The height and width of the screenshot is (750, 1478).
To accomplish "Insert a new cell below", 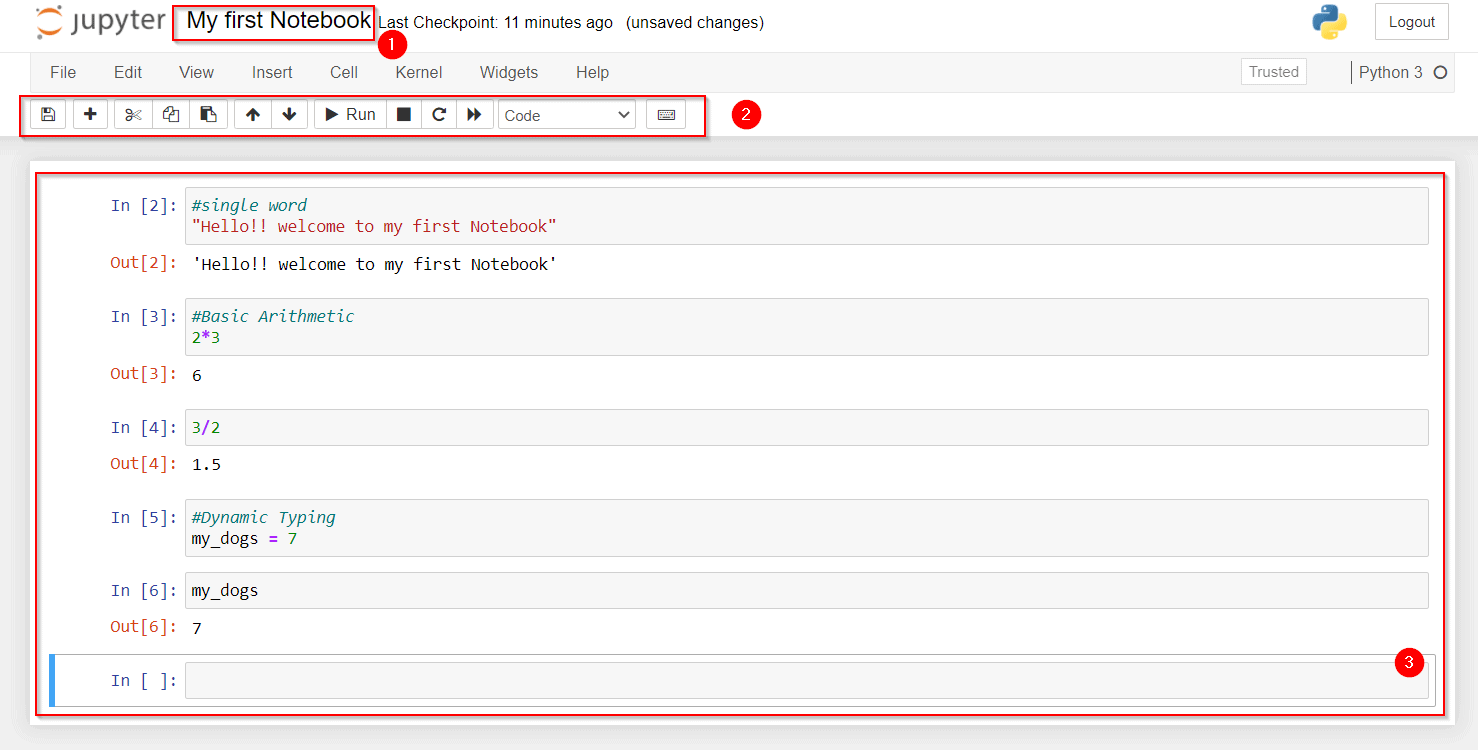I will [x=90, y=114].
